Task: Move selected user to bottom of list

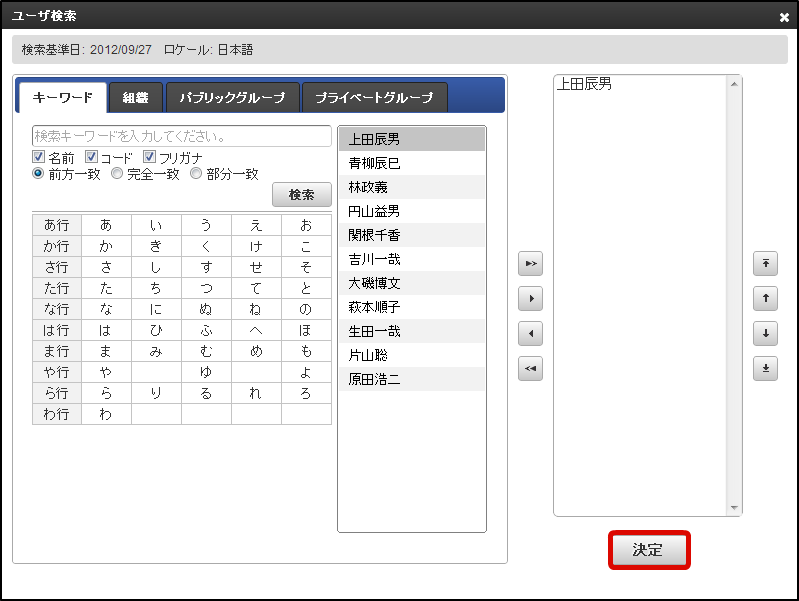Action: (x=765, y=369)
